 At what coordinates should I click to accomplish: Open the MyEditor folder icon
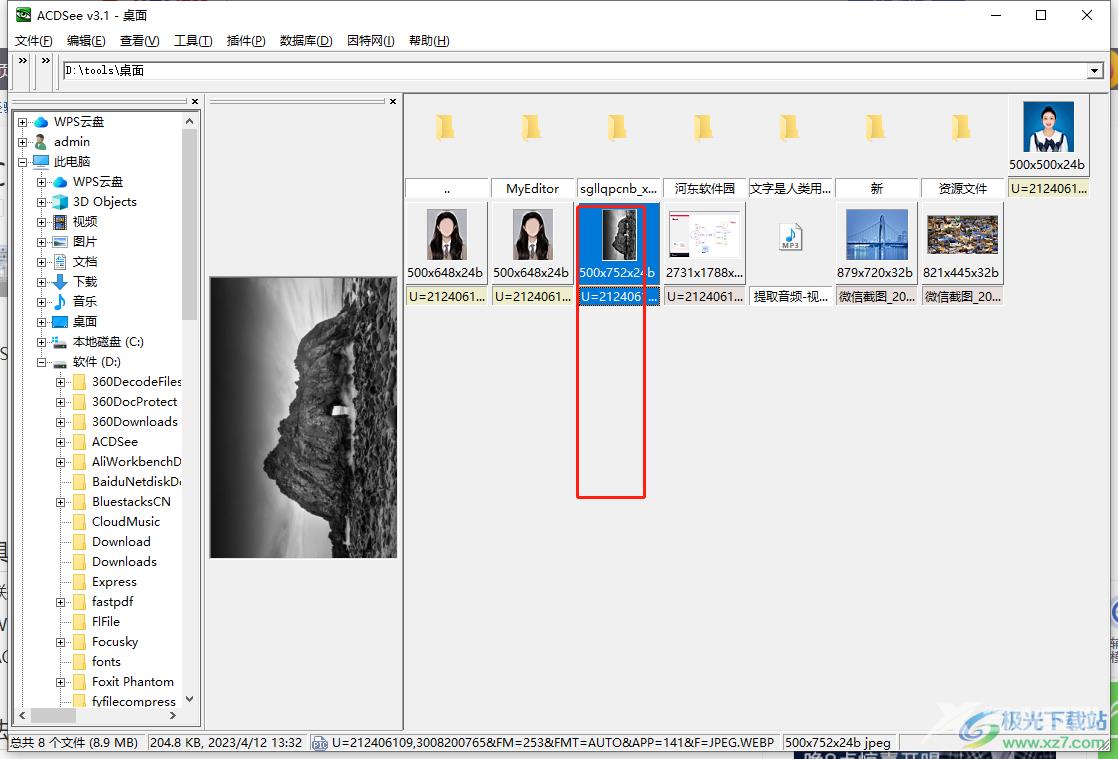(531, 128)
